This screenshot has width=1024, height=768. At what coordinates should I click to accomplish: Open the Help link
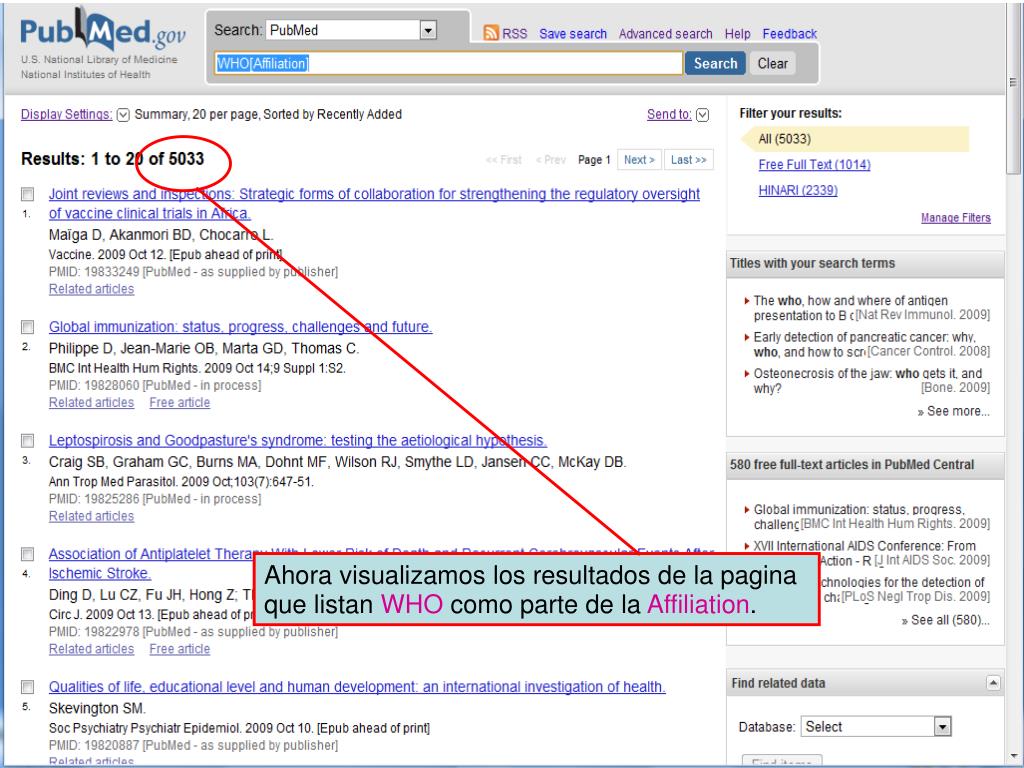tap(737, 34)
